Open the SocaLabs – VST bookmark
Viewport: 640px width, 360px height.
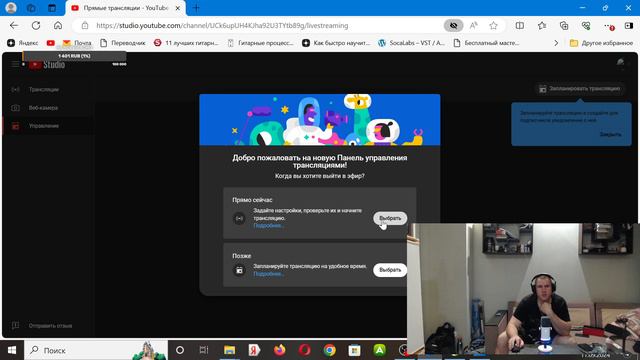coord(411,43)
